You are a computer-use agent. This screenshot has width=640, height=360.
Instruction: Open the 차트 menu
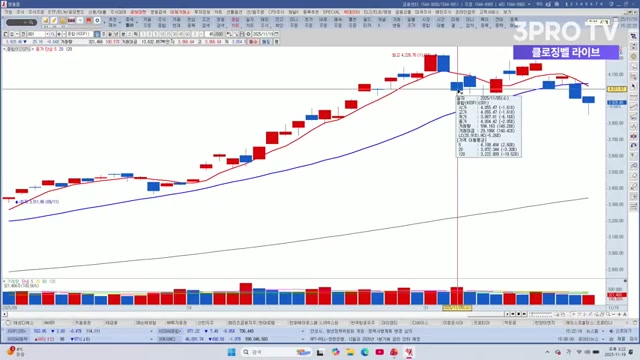(x=218, y=12)
